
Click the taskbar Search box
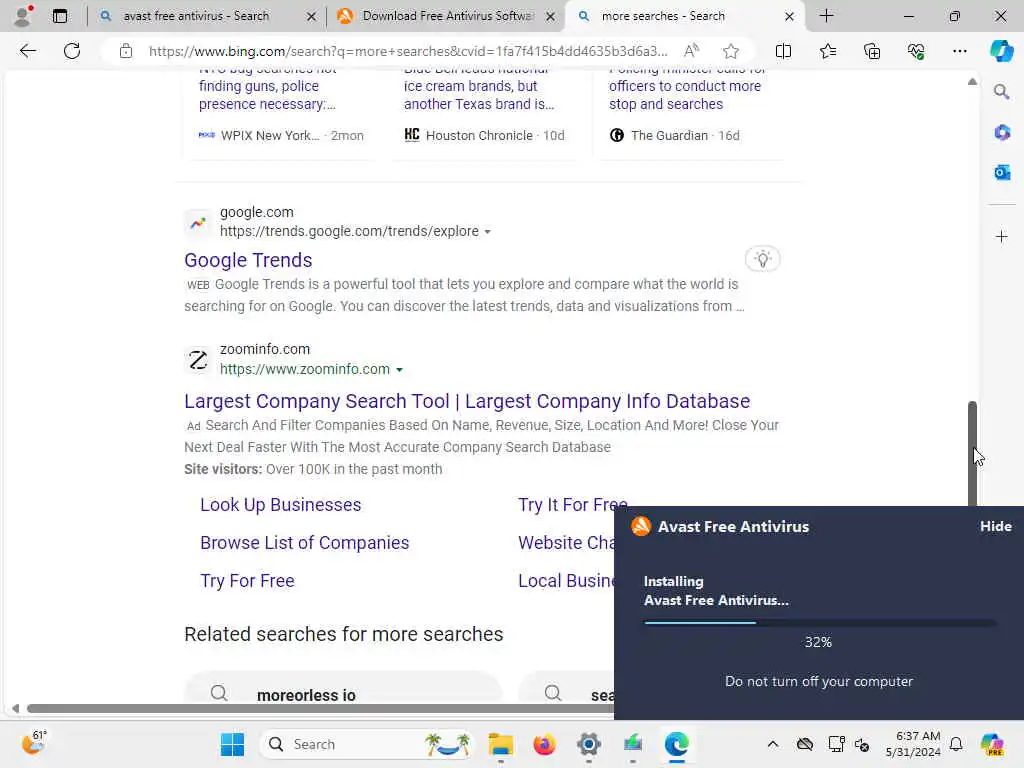click(366, 744)
